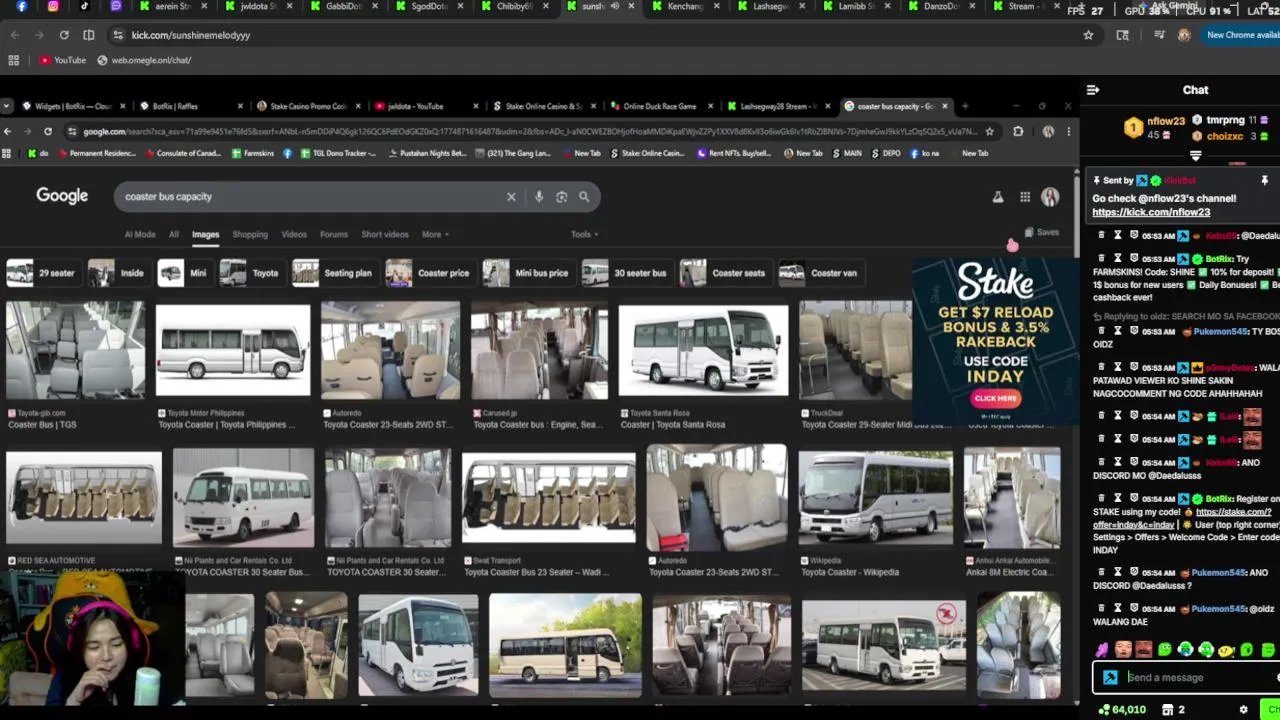Switch to Videos results tab
The height and width of the screenshot is (720, 1280).
click(294, 234)
